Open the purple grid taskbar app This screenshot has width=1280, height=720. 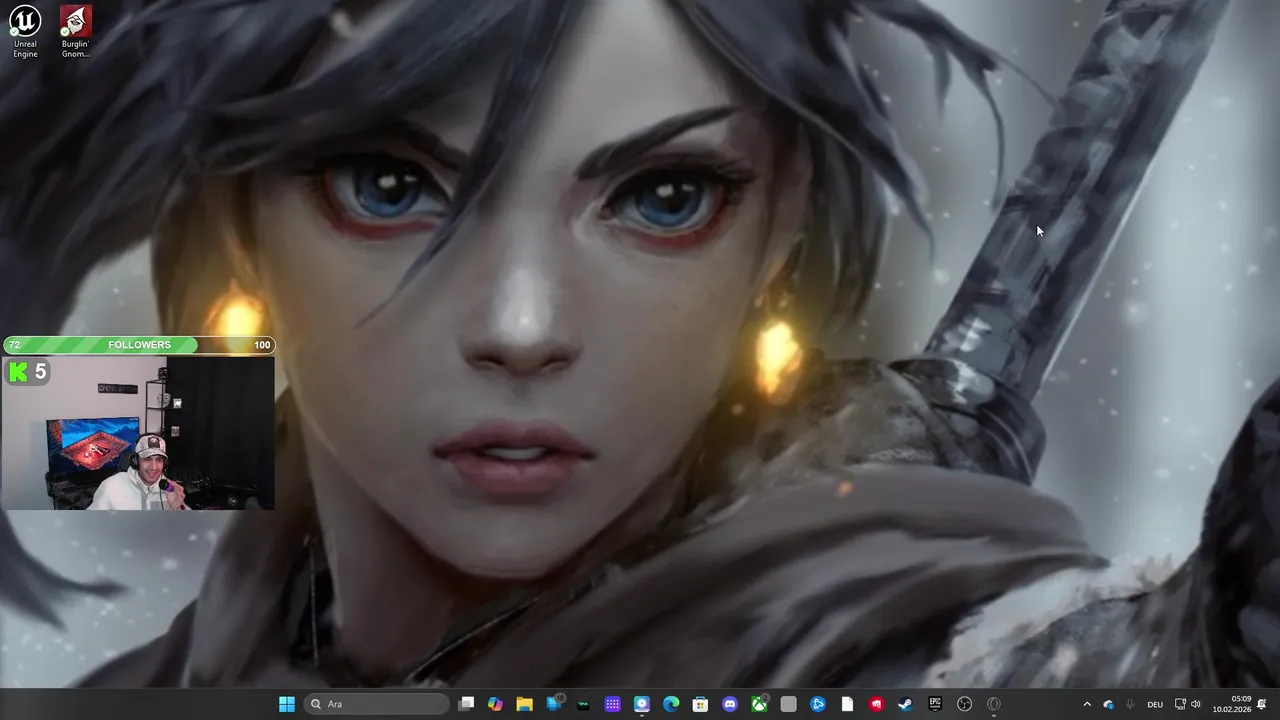[x=612, y=704]
